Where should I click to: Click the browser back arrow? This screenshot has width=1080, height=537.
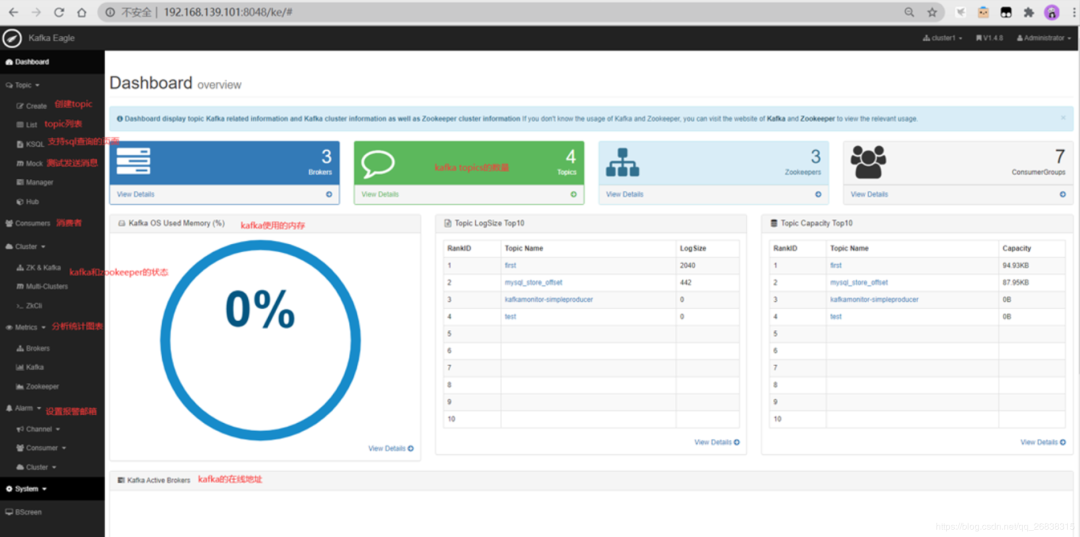coord(13,12)
